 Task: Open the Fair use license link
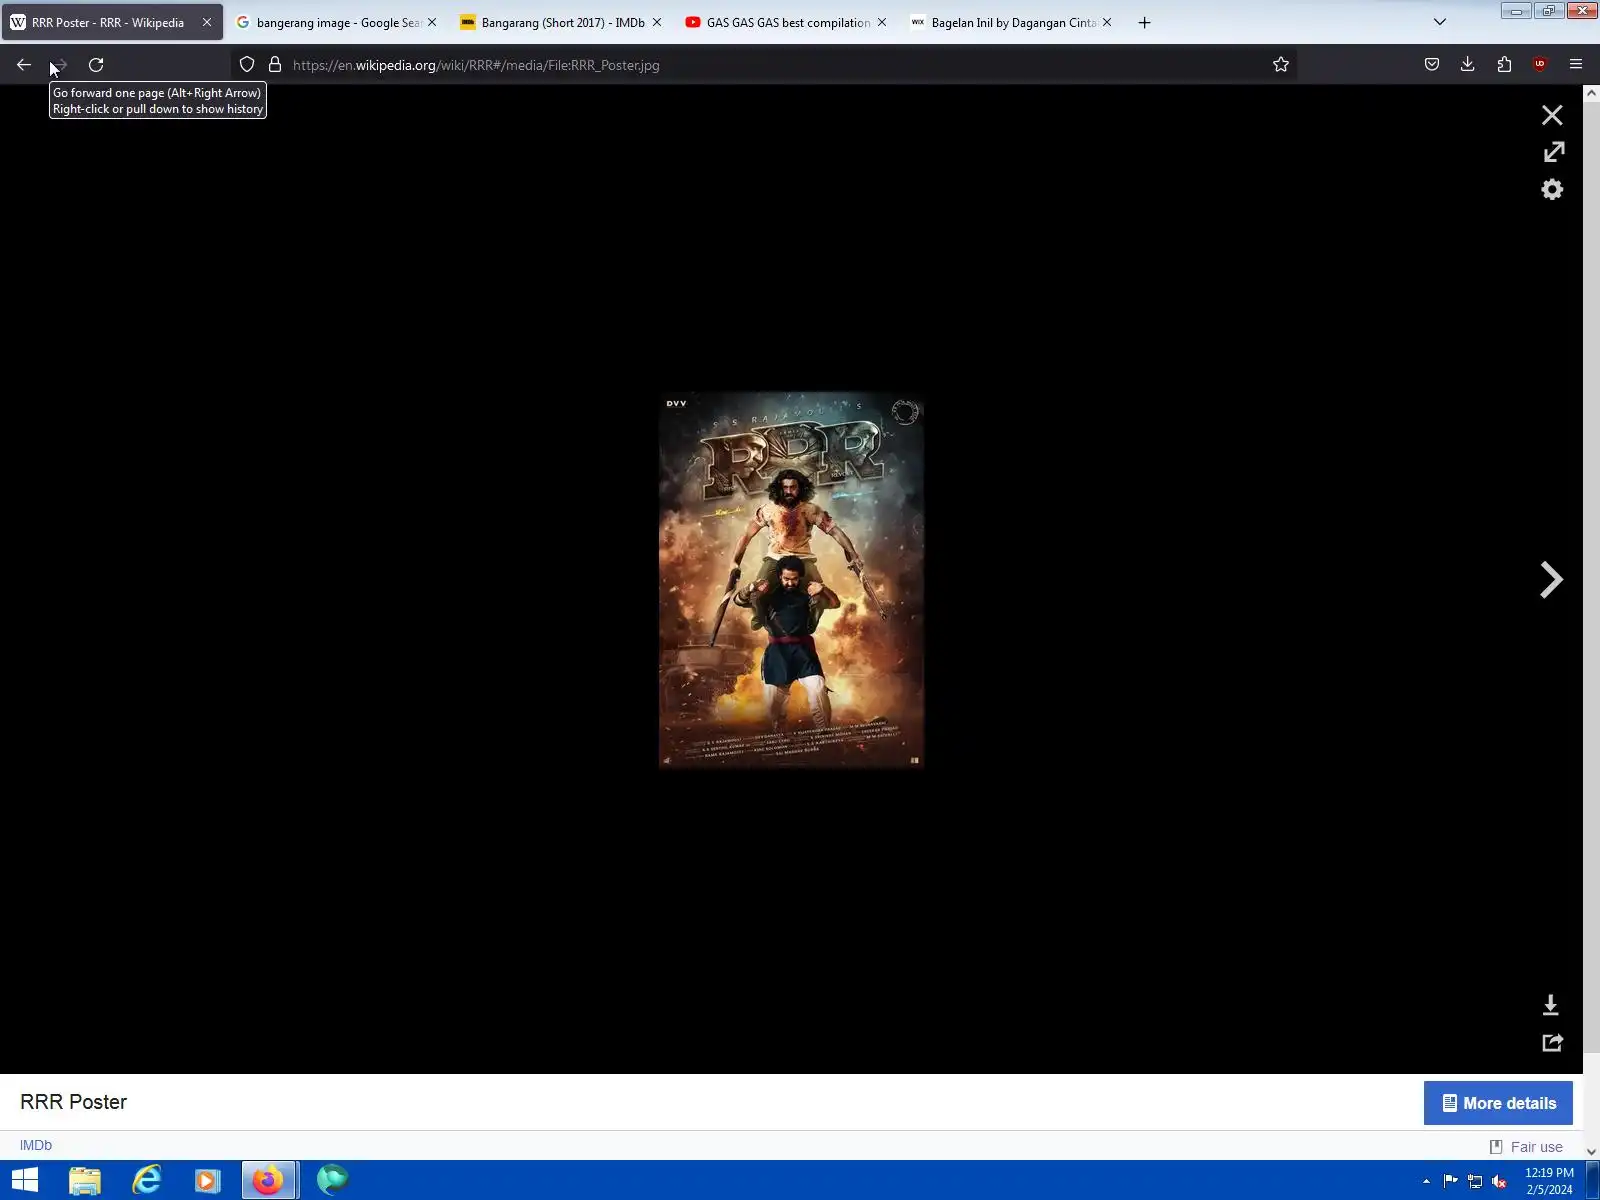[1536, 1147]
